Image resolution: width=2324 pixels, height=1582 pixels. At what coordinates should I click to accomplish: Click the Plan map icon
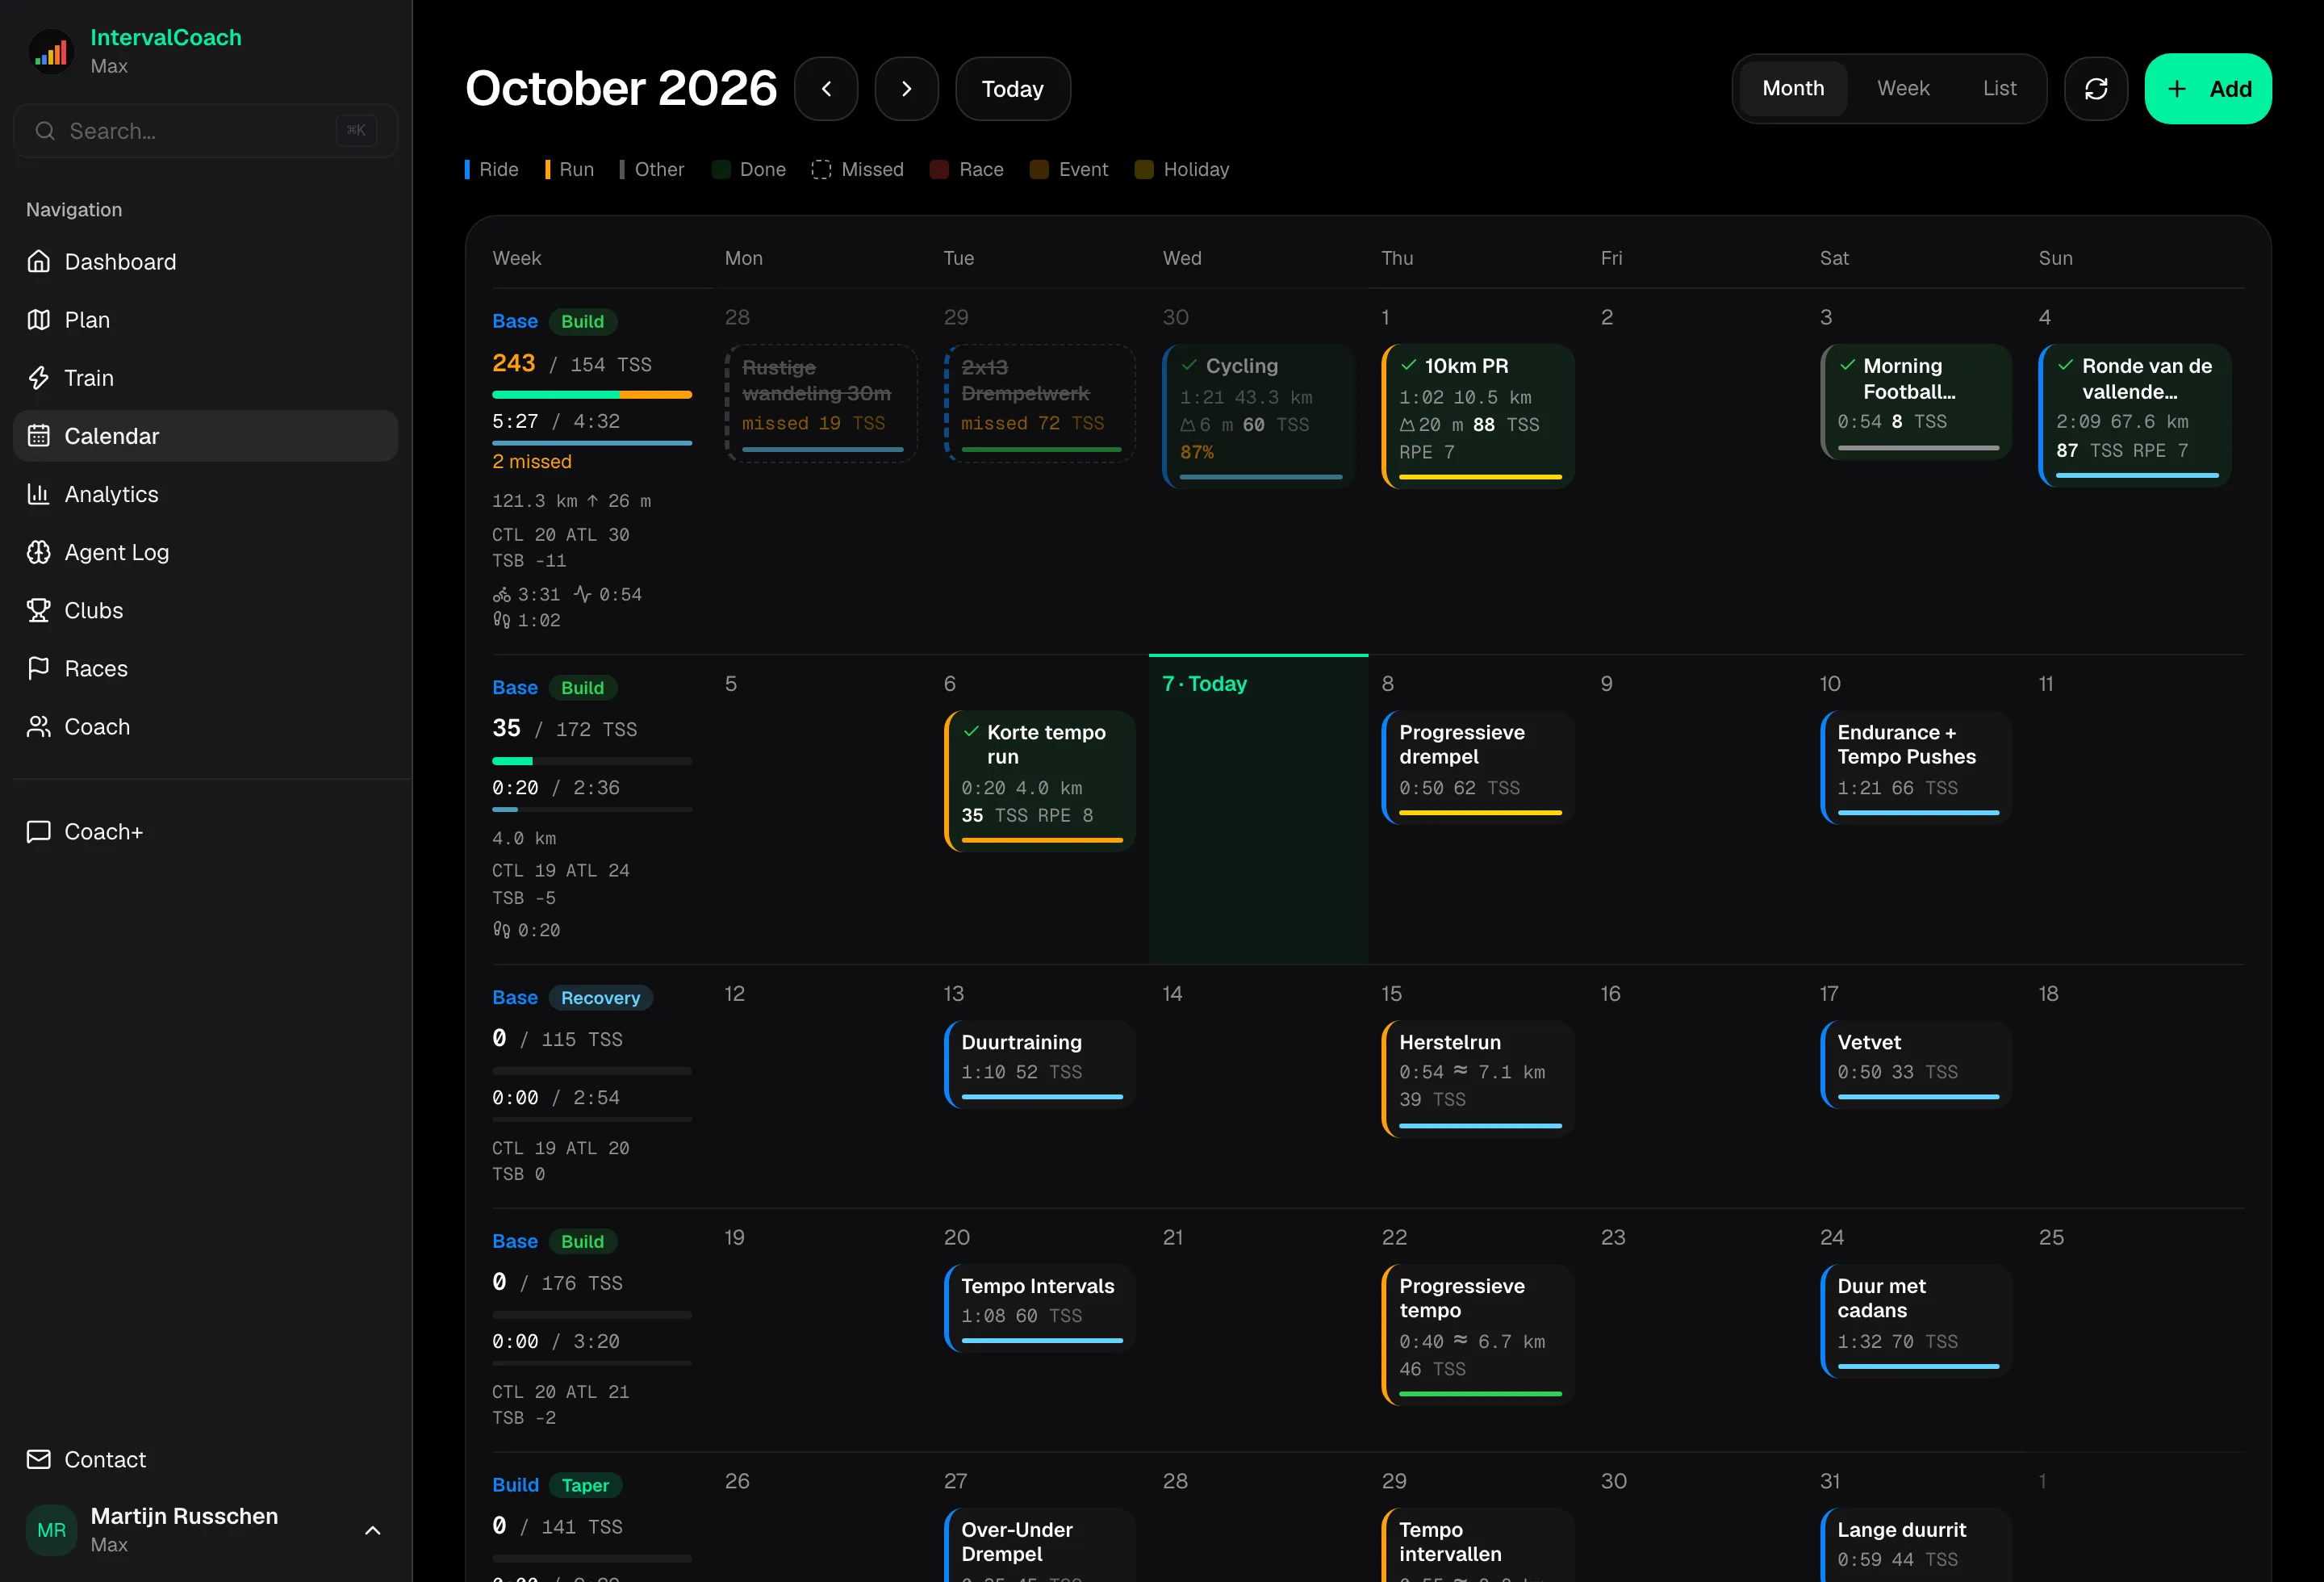39,320
